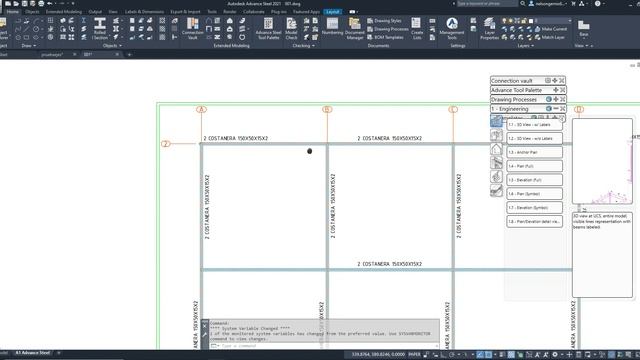
Task: Open Management Tools
Action: click(452, 29)
